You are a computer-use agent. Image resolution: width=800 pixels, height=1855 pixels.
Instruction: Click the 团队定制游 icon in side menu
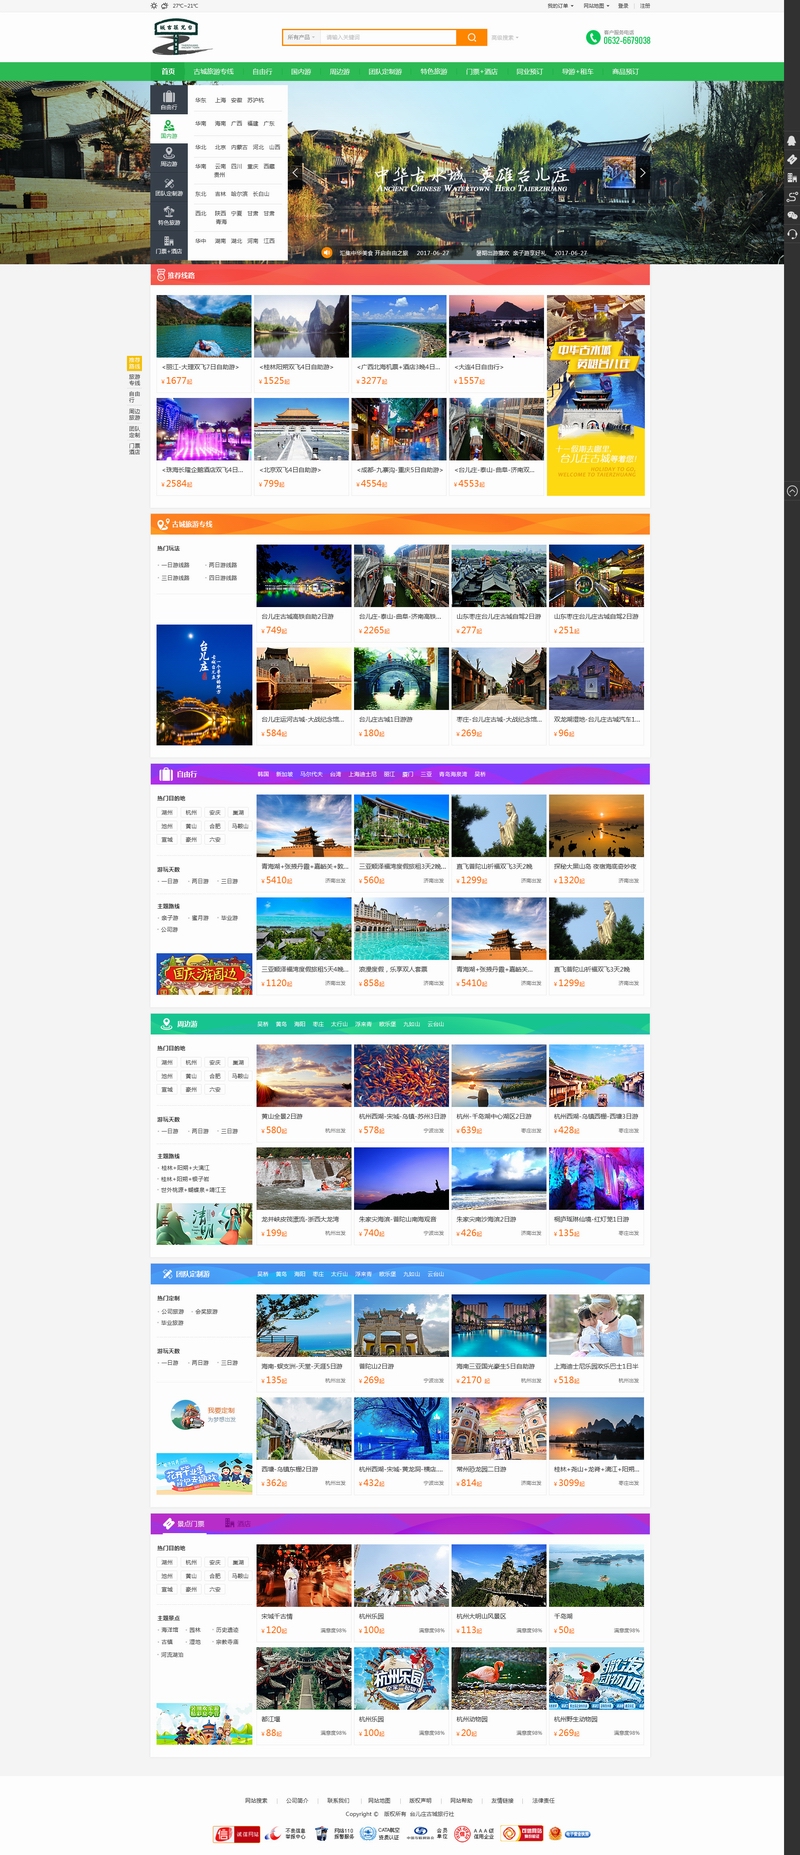click(169, 186)
